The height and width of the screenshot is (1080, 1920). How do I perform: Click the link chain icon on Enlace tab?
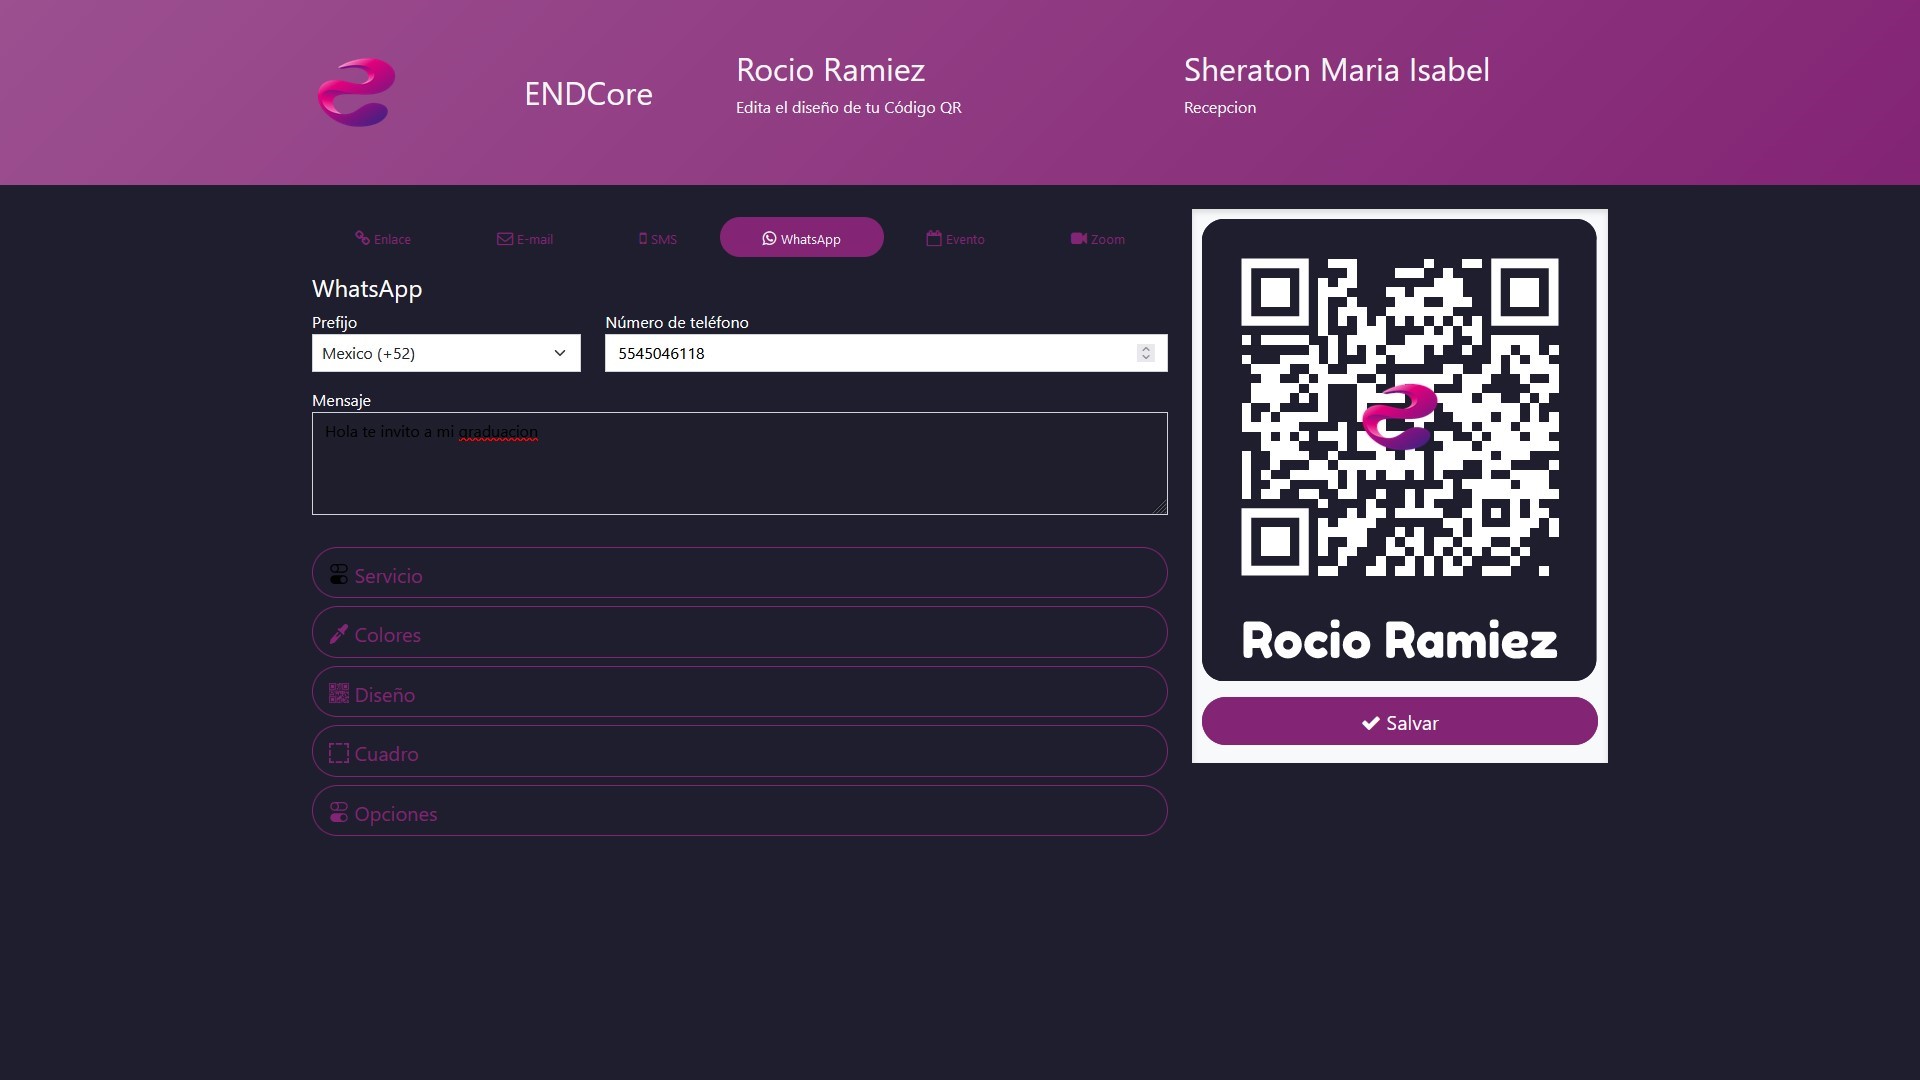(362, 238)
